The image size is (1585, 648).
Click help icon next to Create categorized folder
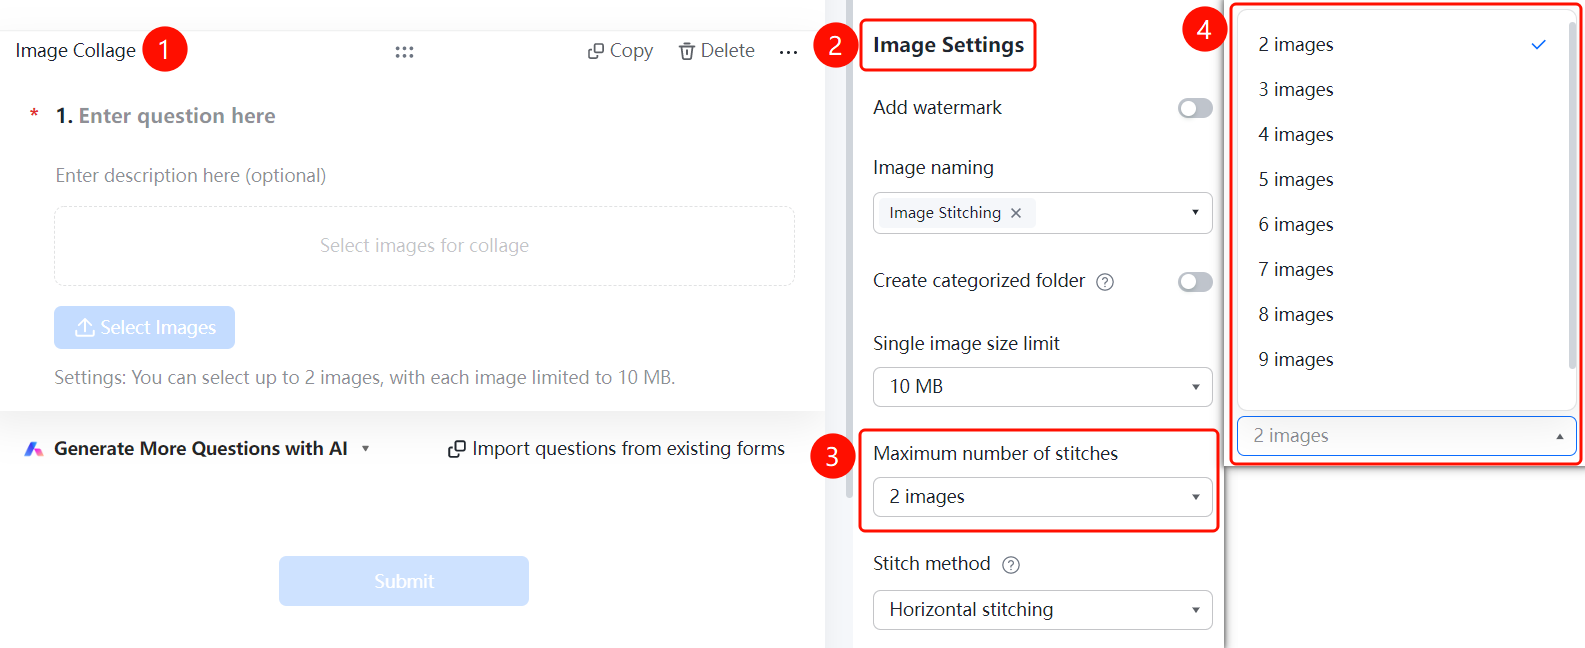[1105, 282]
